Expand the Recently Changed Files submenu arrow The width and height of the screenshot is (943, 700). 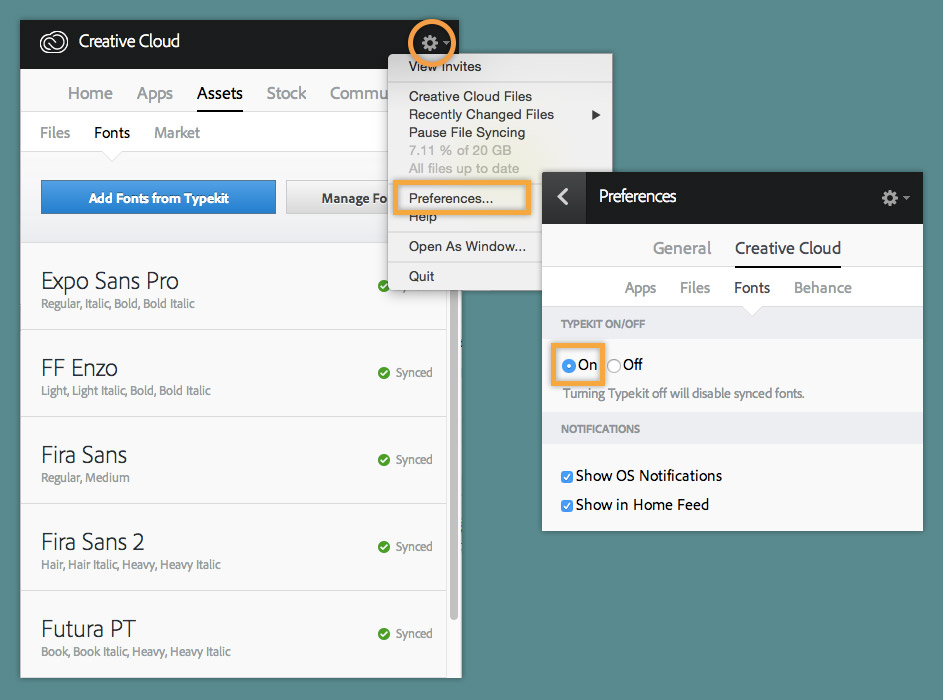[595, 115]
